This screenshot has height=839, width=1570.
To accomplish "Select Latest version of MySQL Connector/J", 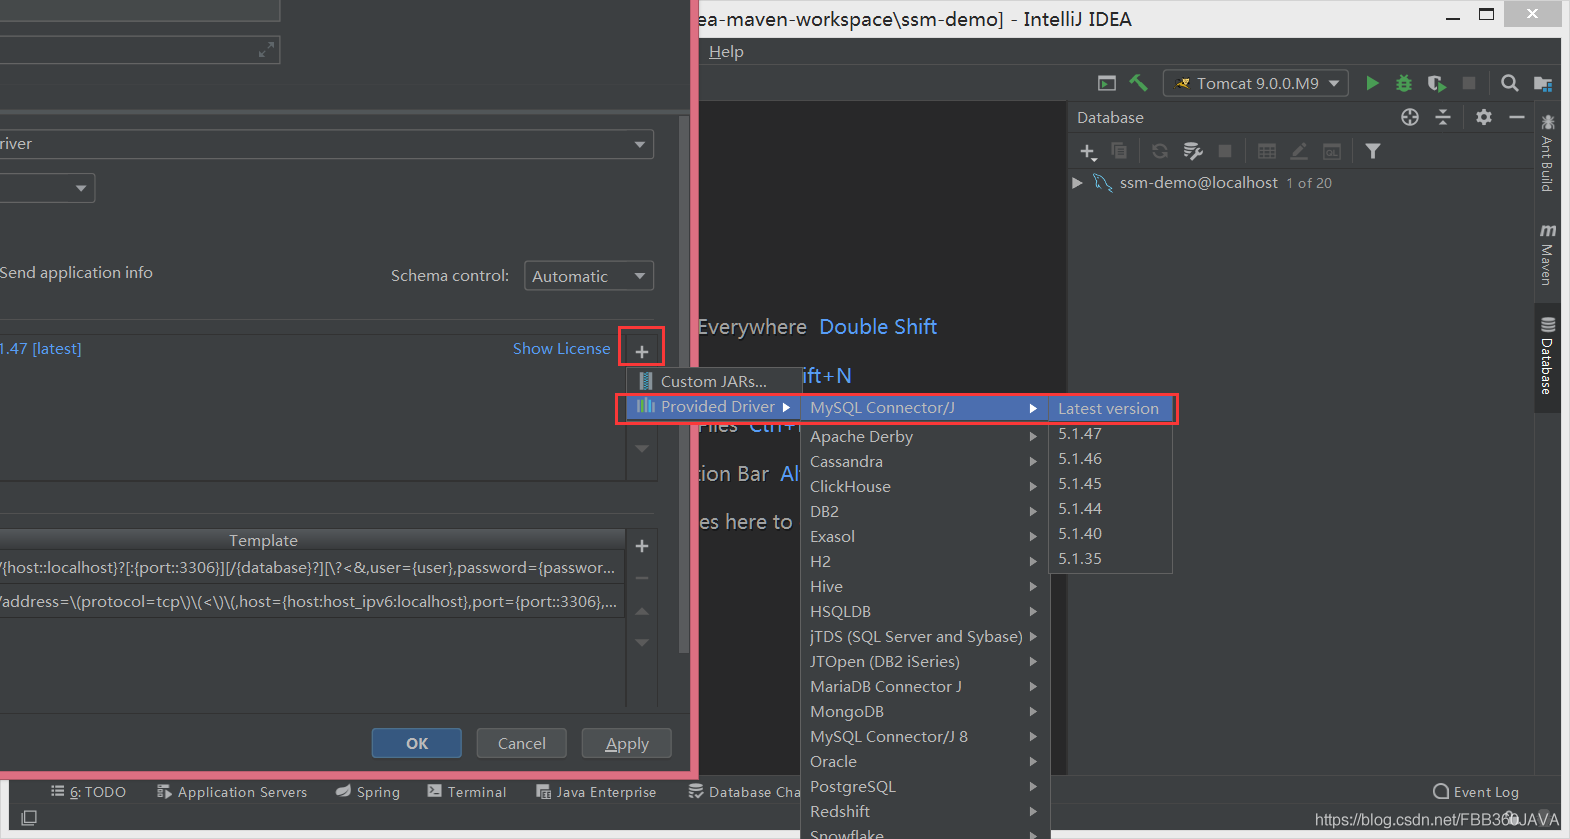I will point(1110,409).
